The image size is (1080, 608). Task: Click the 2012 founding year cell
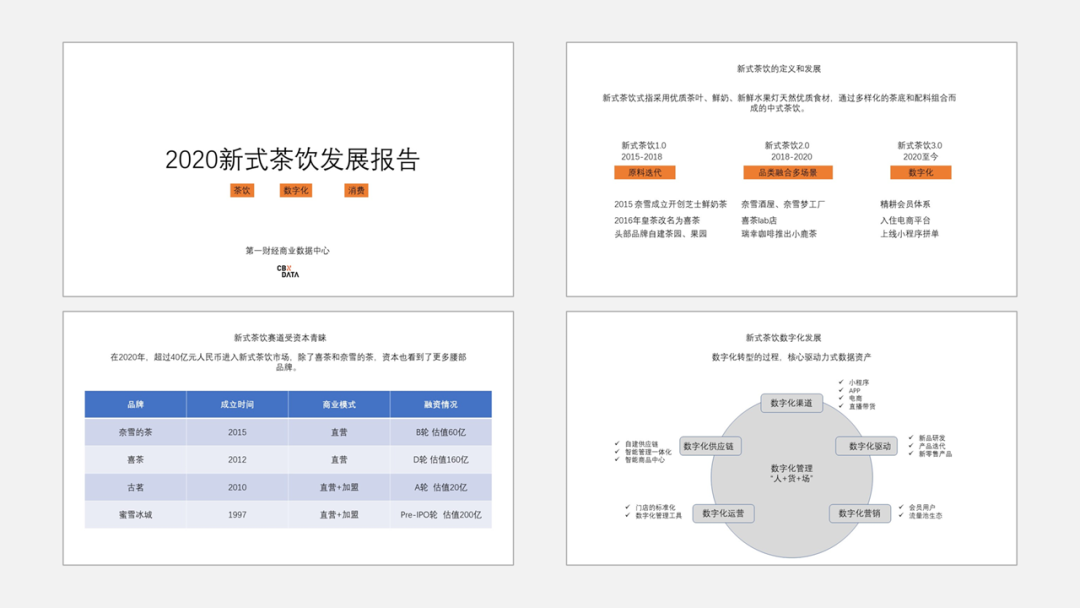coord(237,459)
